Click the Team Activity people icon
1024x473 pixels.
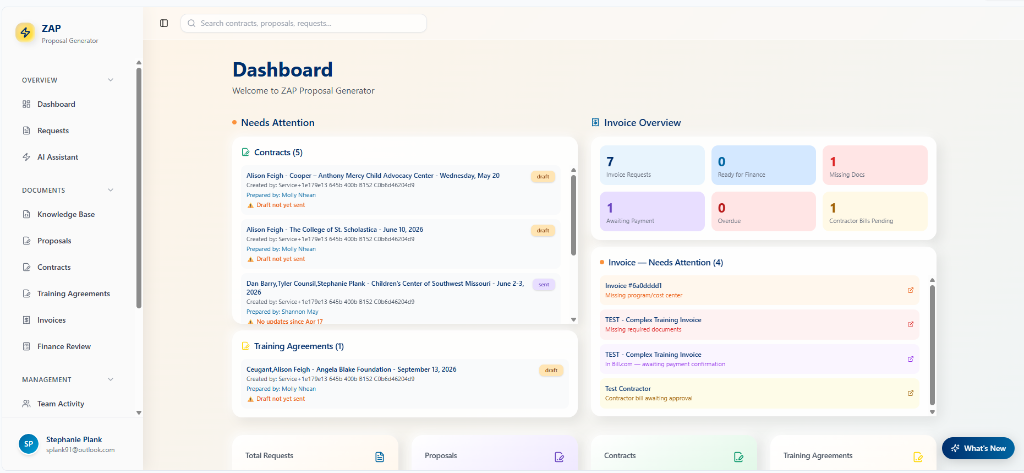coord(26,404)
